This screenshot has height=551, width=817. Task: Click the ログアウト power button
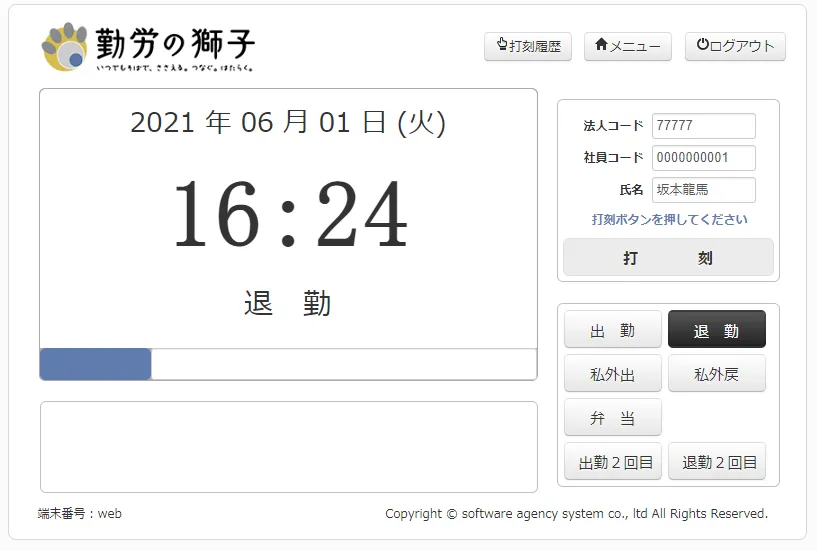pyautogui.click(x=735, y=46)
